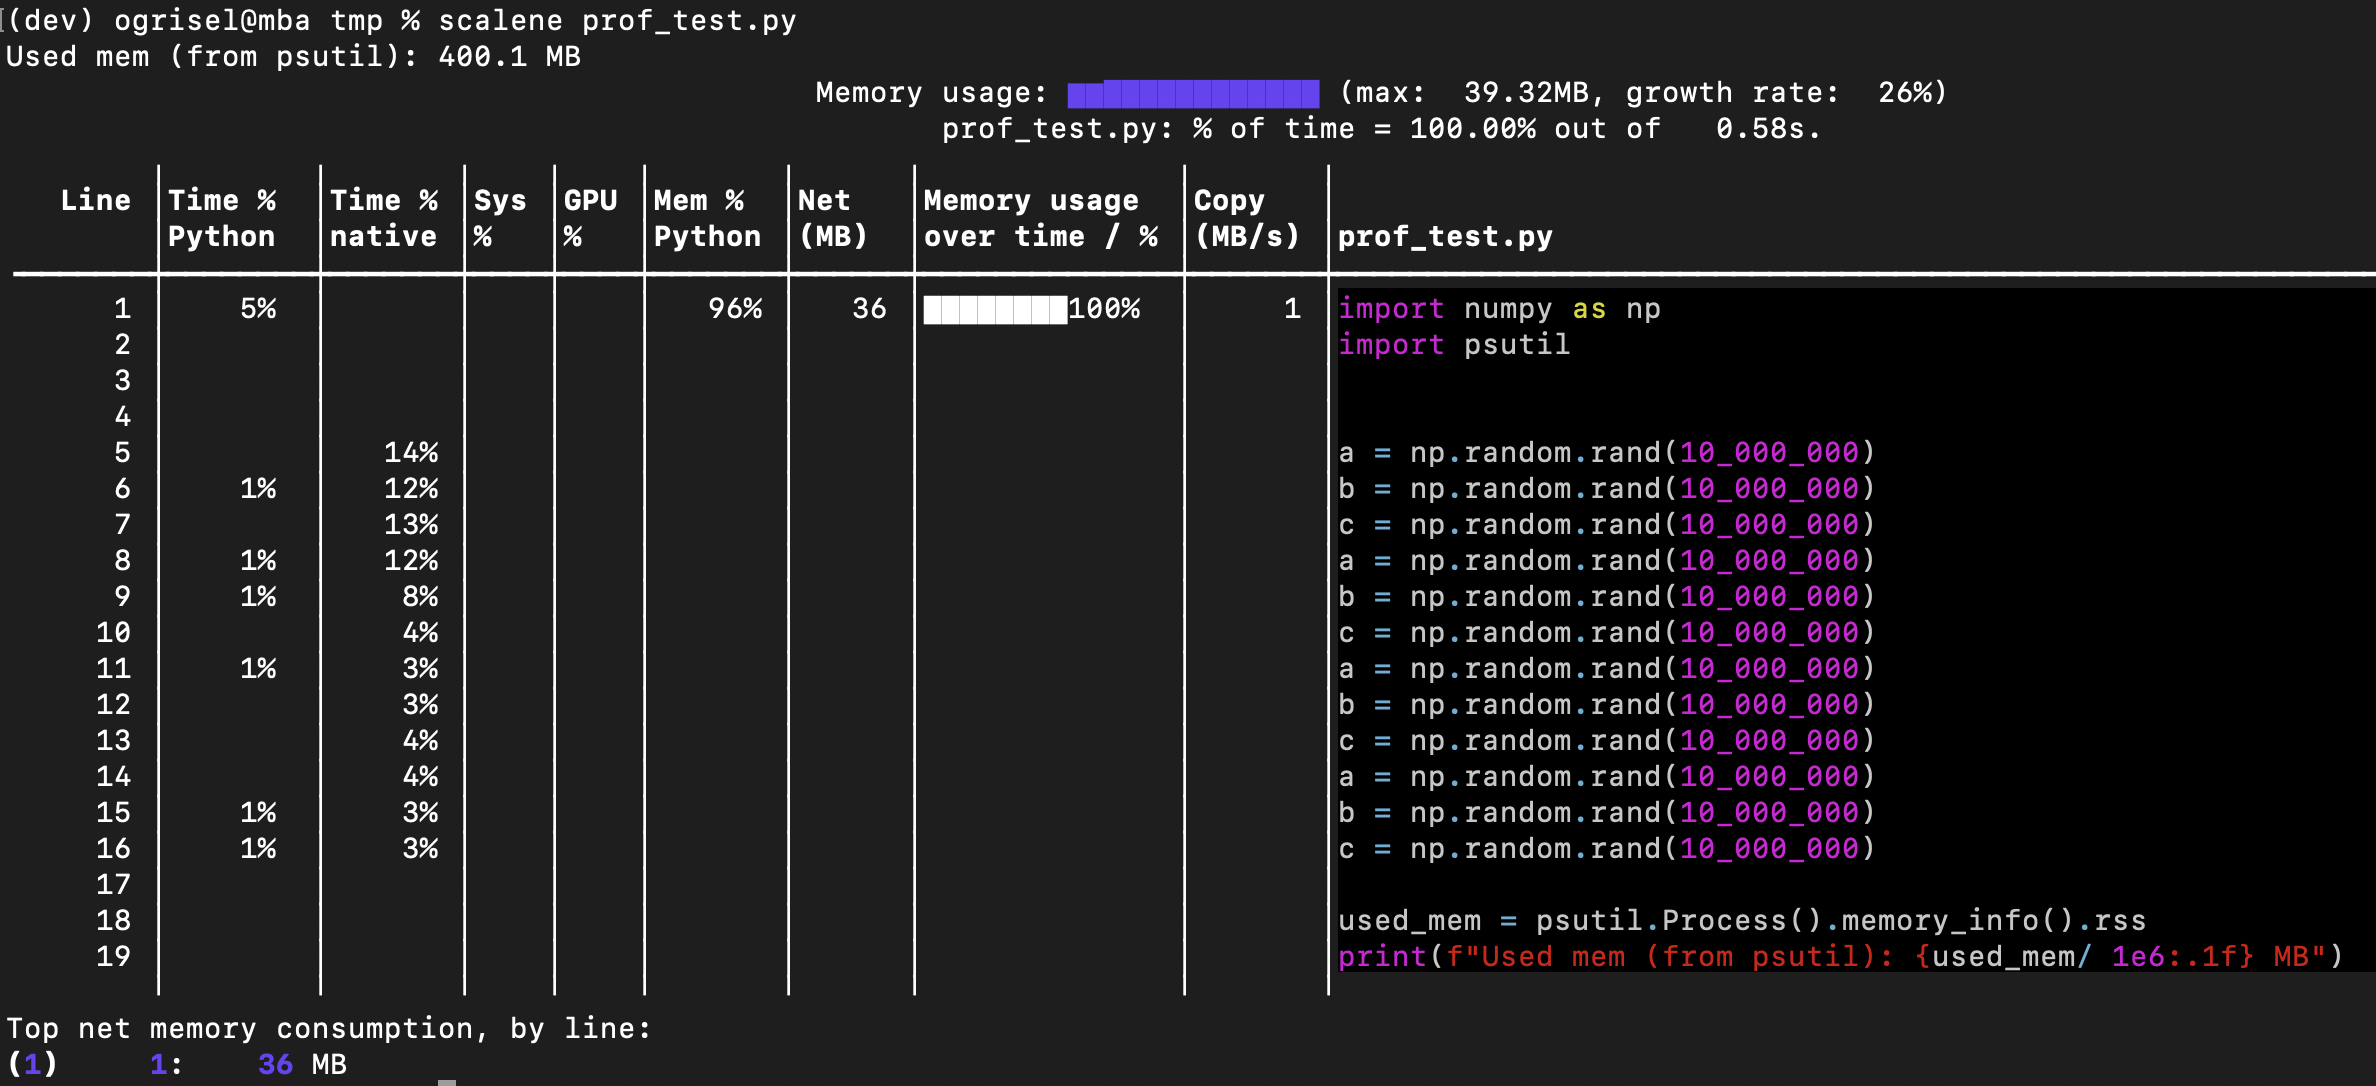Click the Copy (MB/s) column header
Screen dimensions: 2376x1086
point(1247,218)
